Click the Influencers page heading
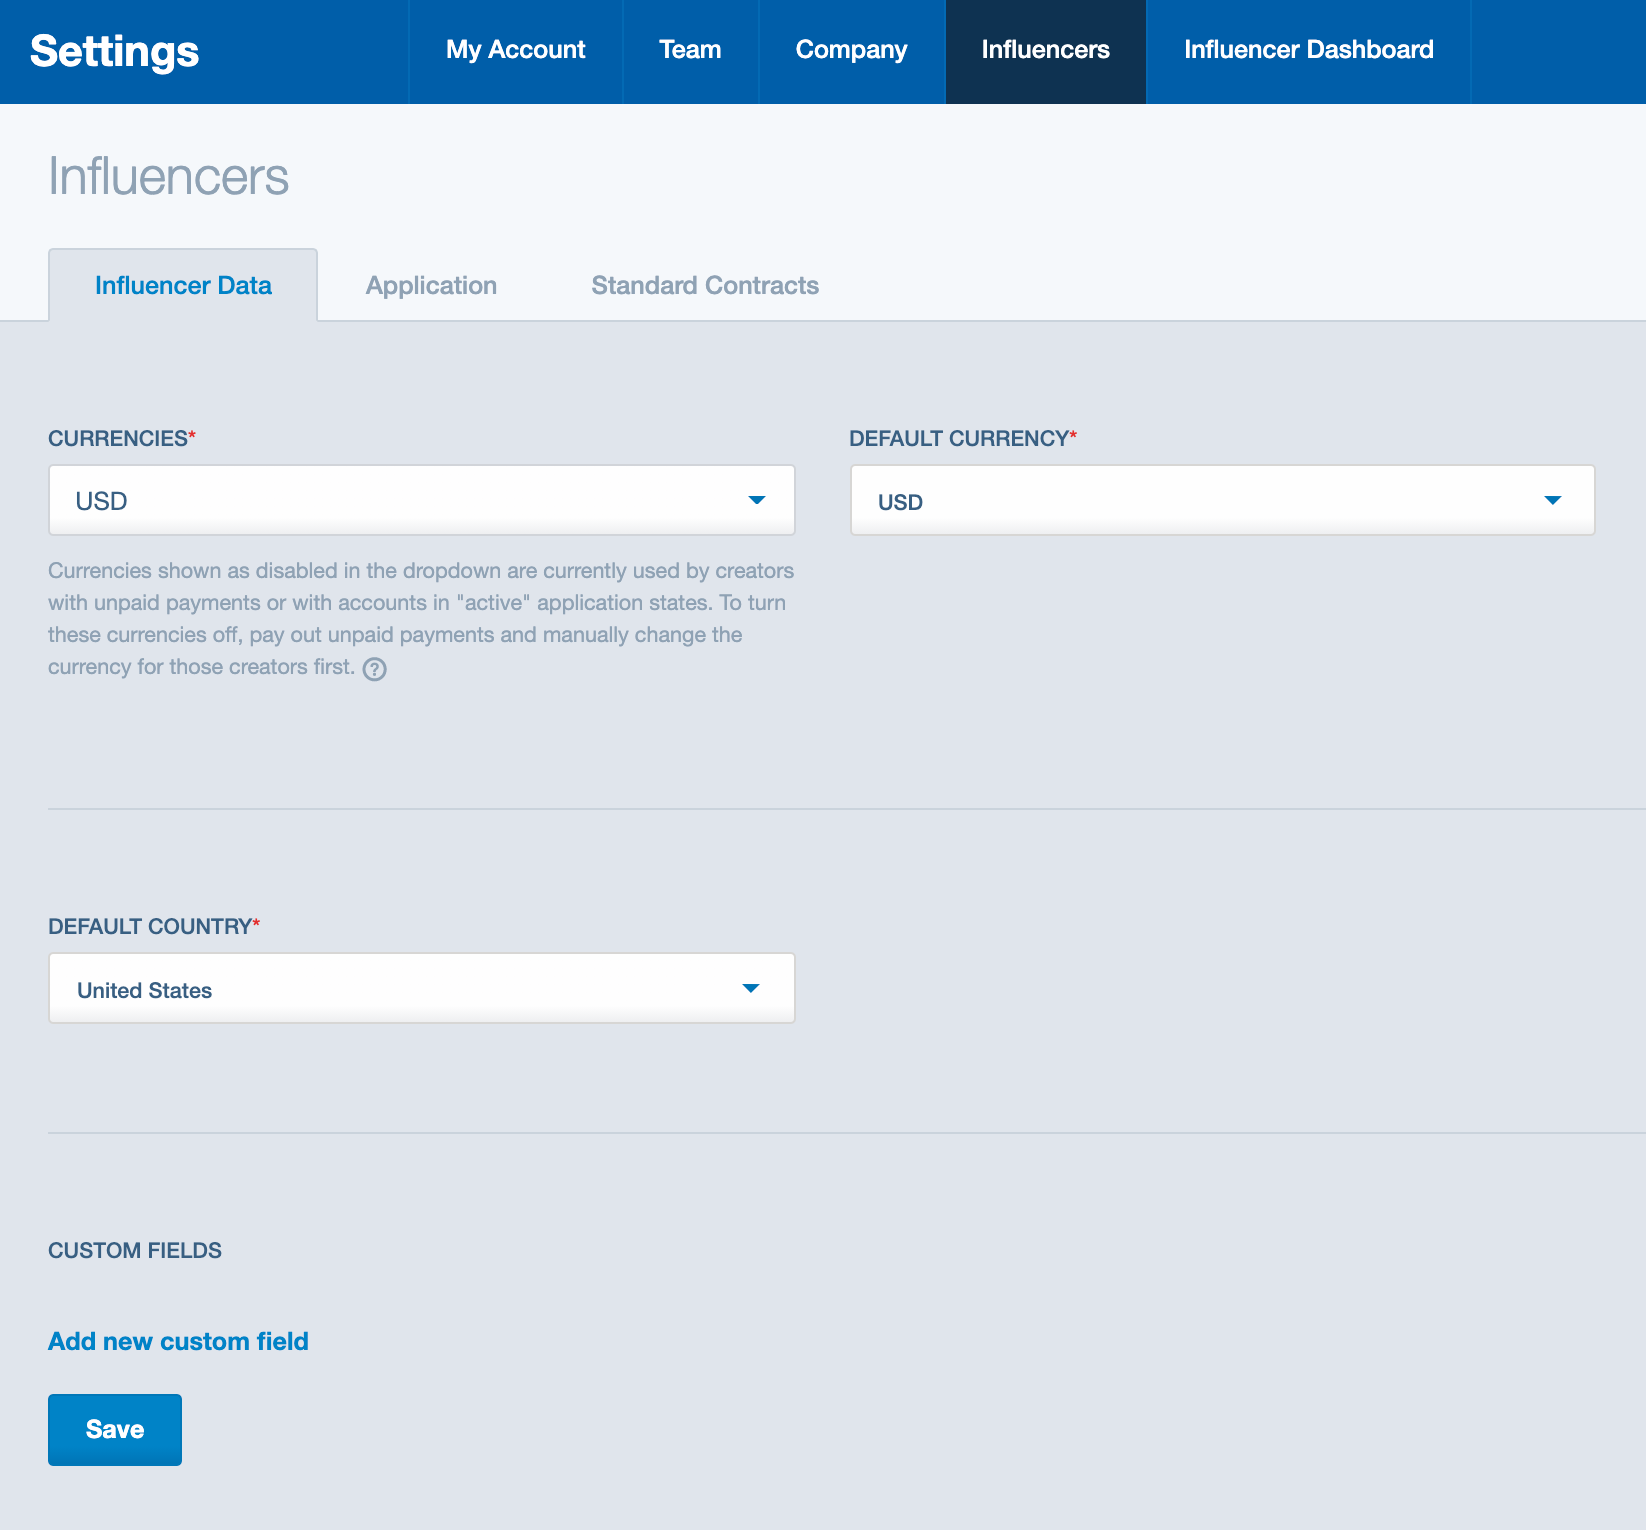The height and width of the screenshot is (1530, 1646). pyautogui.click(x=168, y=177)
